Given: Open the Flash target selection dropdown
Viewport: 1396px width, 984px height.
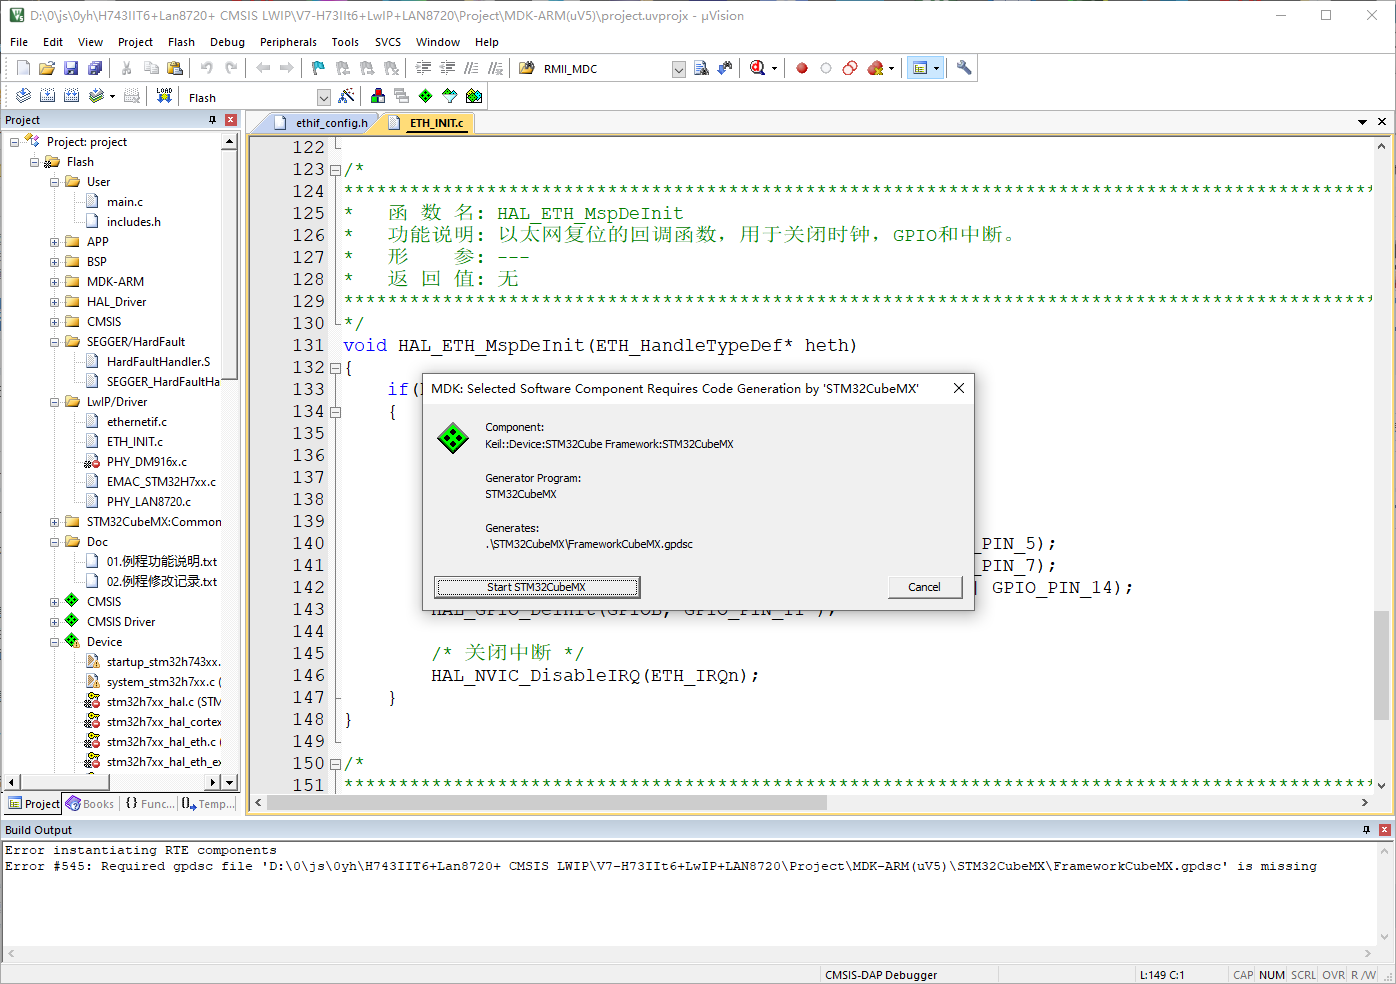Looking at the screenshot, I should [x=323, y=97].
